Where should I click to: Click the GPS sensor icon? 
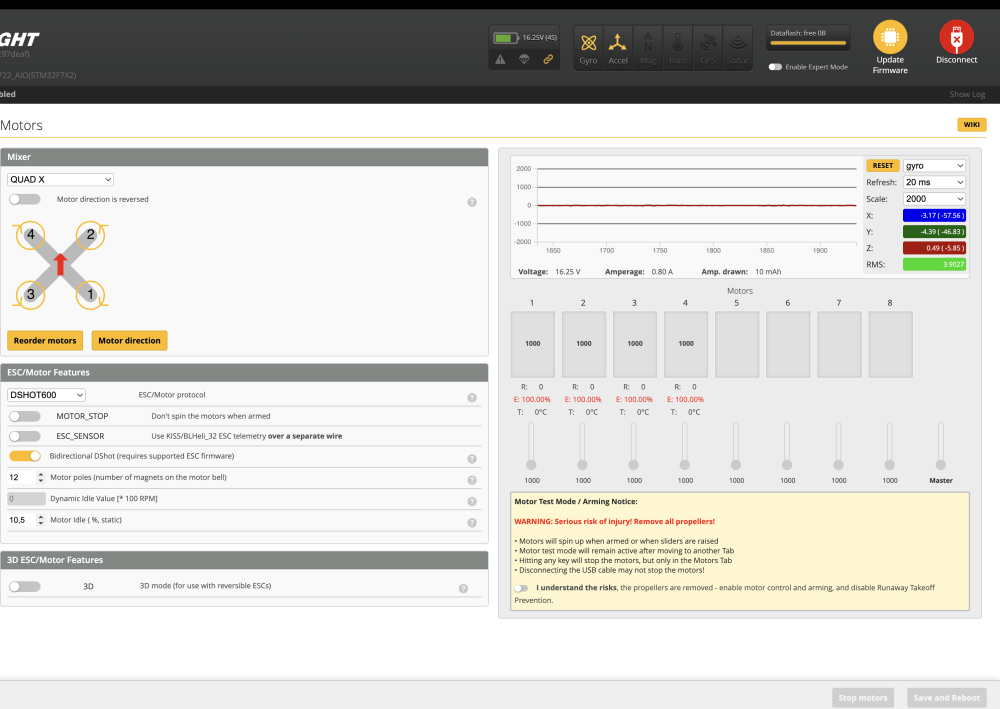pos(708,43)
